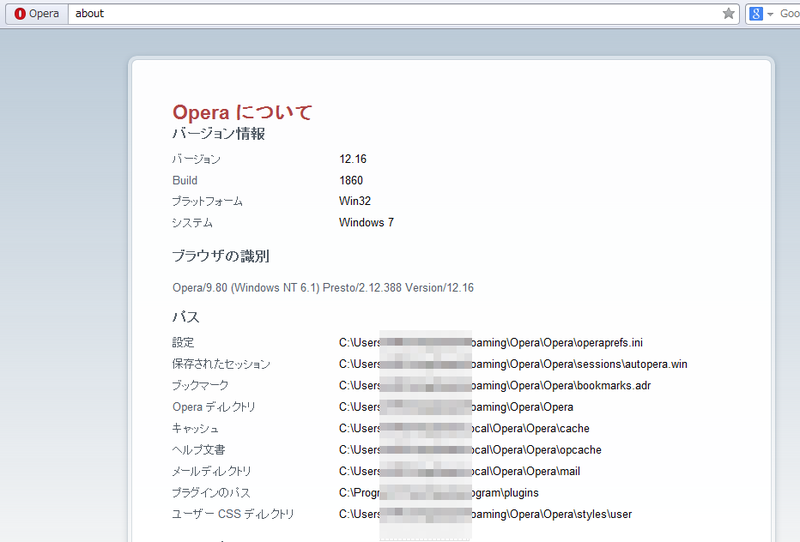Click the red Opera logo icon
This screenshot has width=800, height=542.
point(20,14)
